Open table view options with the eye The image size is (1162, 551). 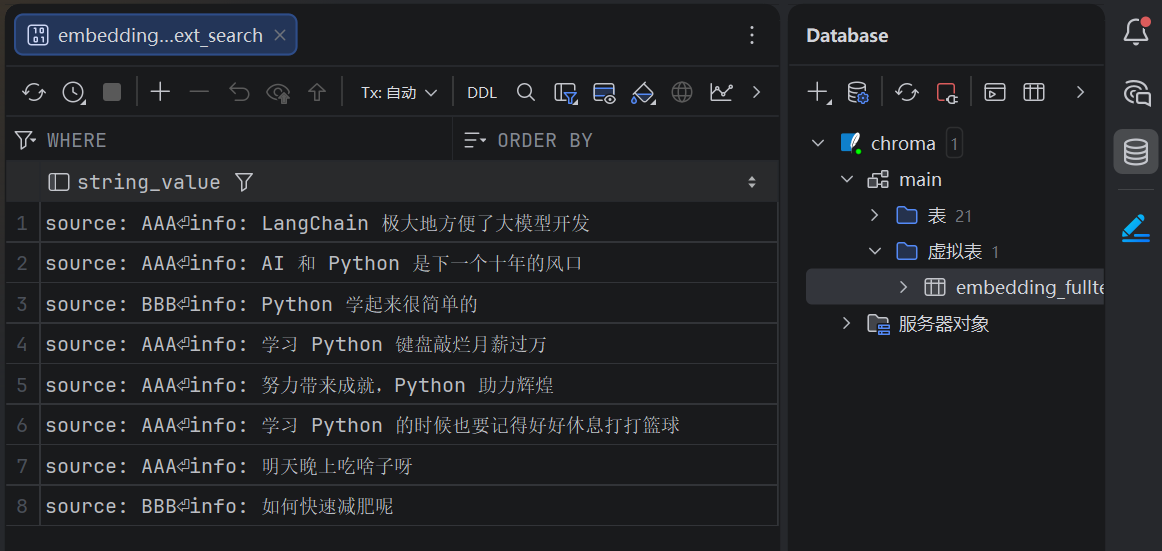click(605, 93)
